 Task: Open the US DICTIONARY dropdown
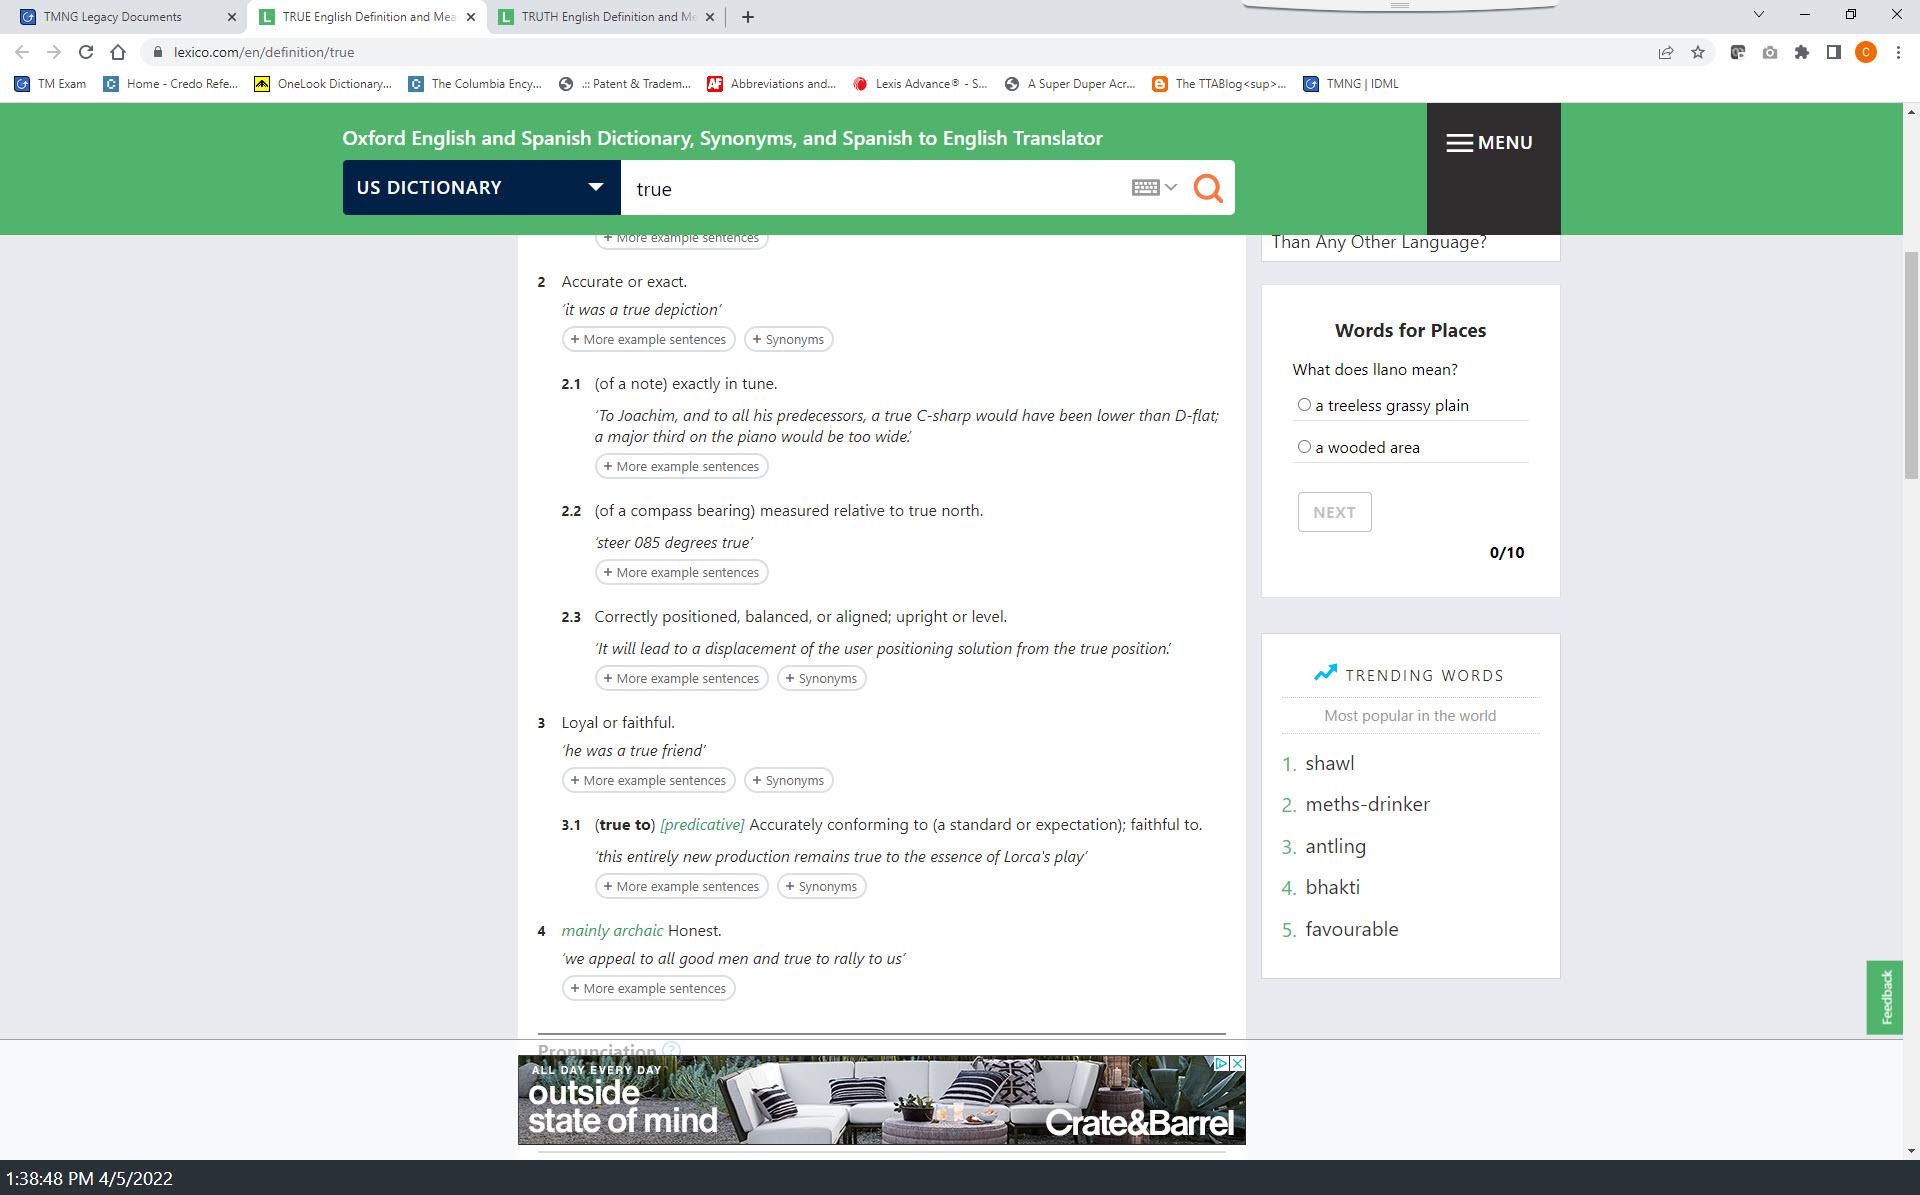[481, 188]
